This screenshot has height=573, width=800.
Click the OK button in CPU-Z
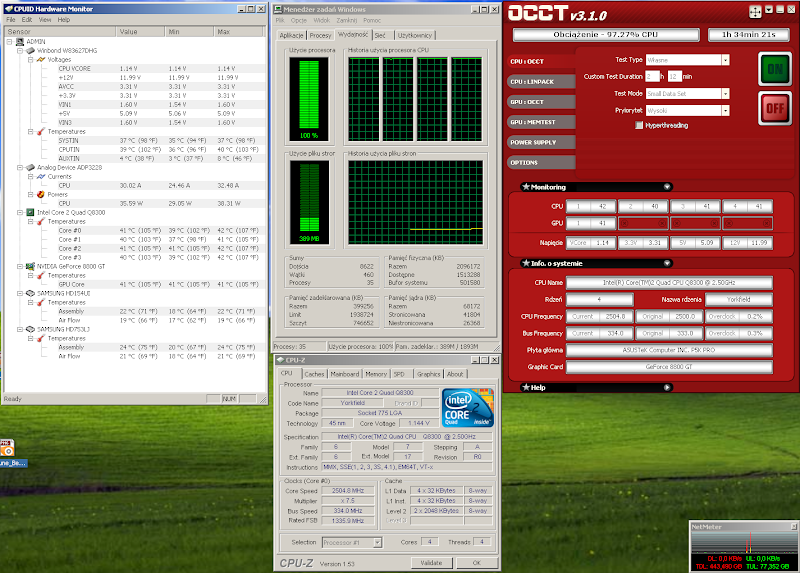click(477, 563)
